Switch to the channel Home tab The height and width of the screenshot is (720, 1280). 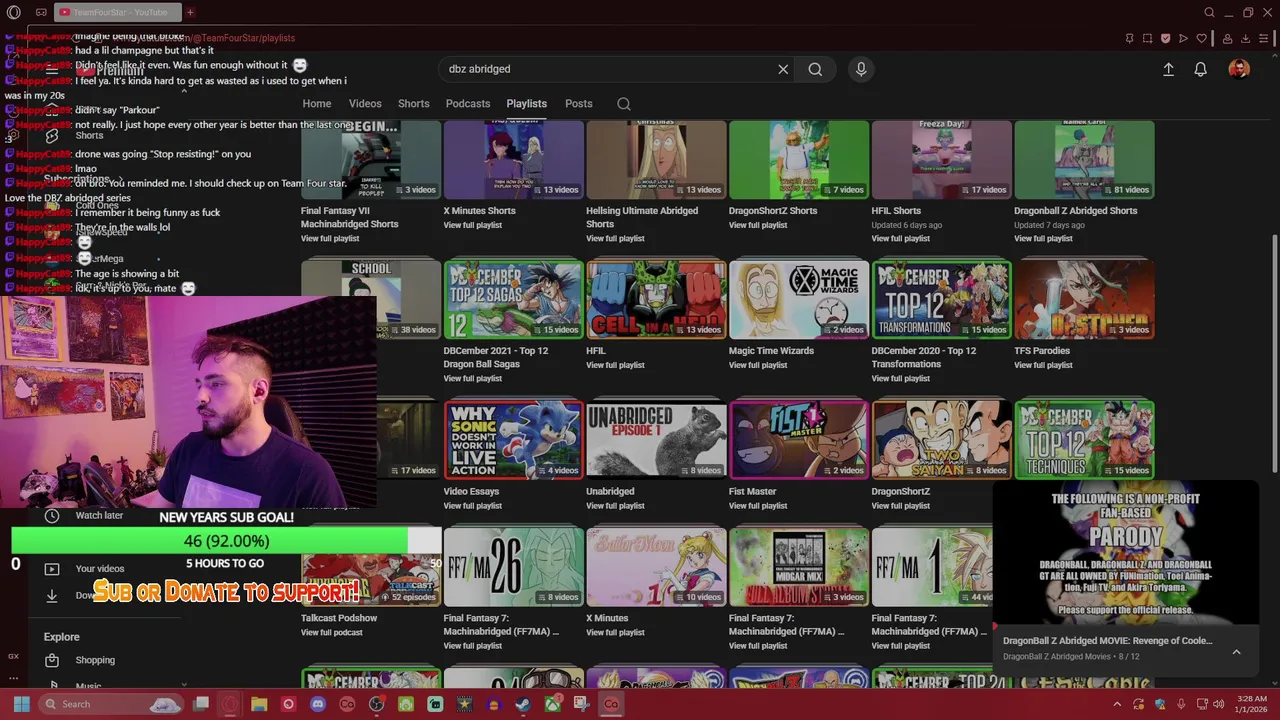pos(317,104)
